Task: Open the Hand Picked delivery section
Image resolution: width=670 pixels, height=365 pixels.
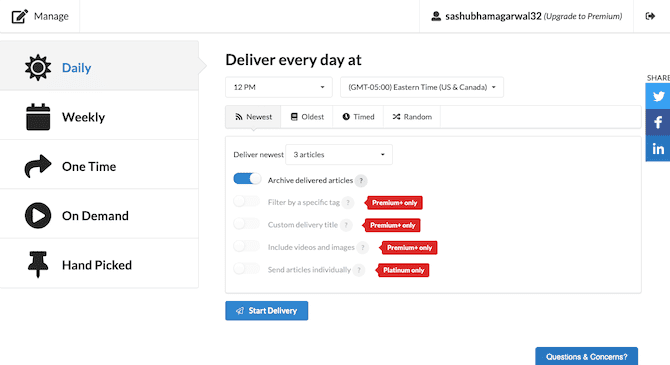Action: coord(99,263)
